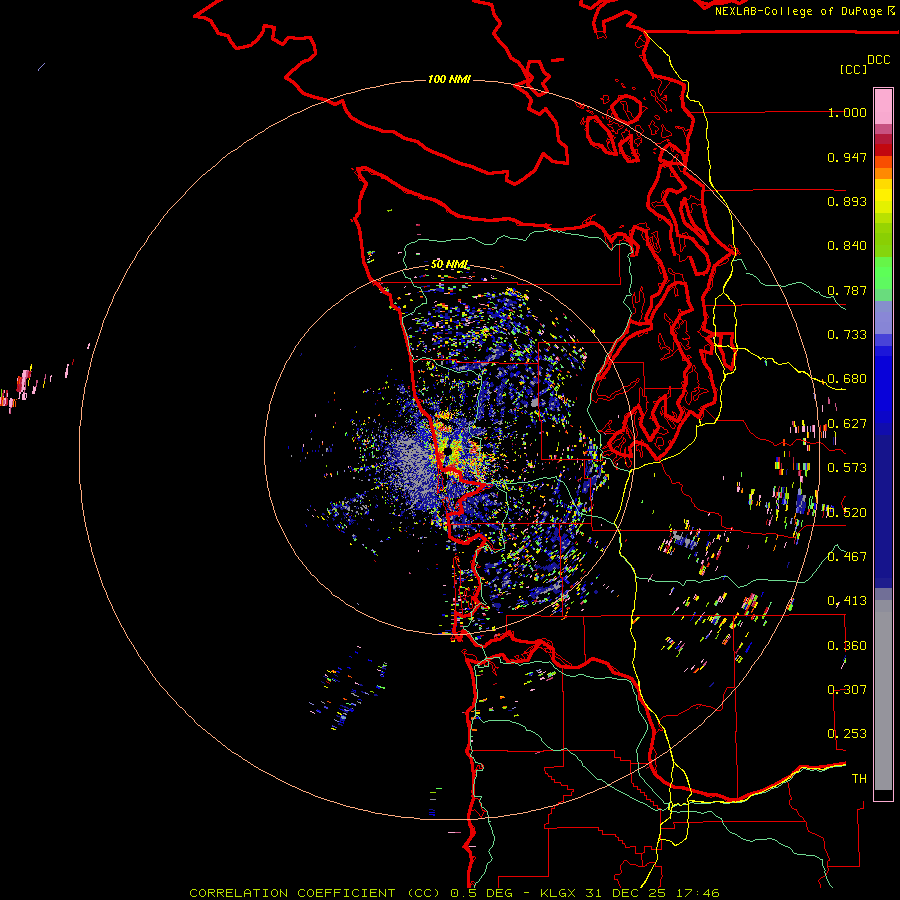Click the red segment of the color bar
This screenshot has width=900, height=900.
[x=883, y=150]
